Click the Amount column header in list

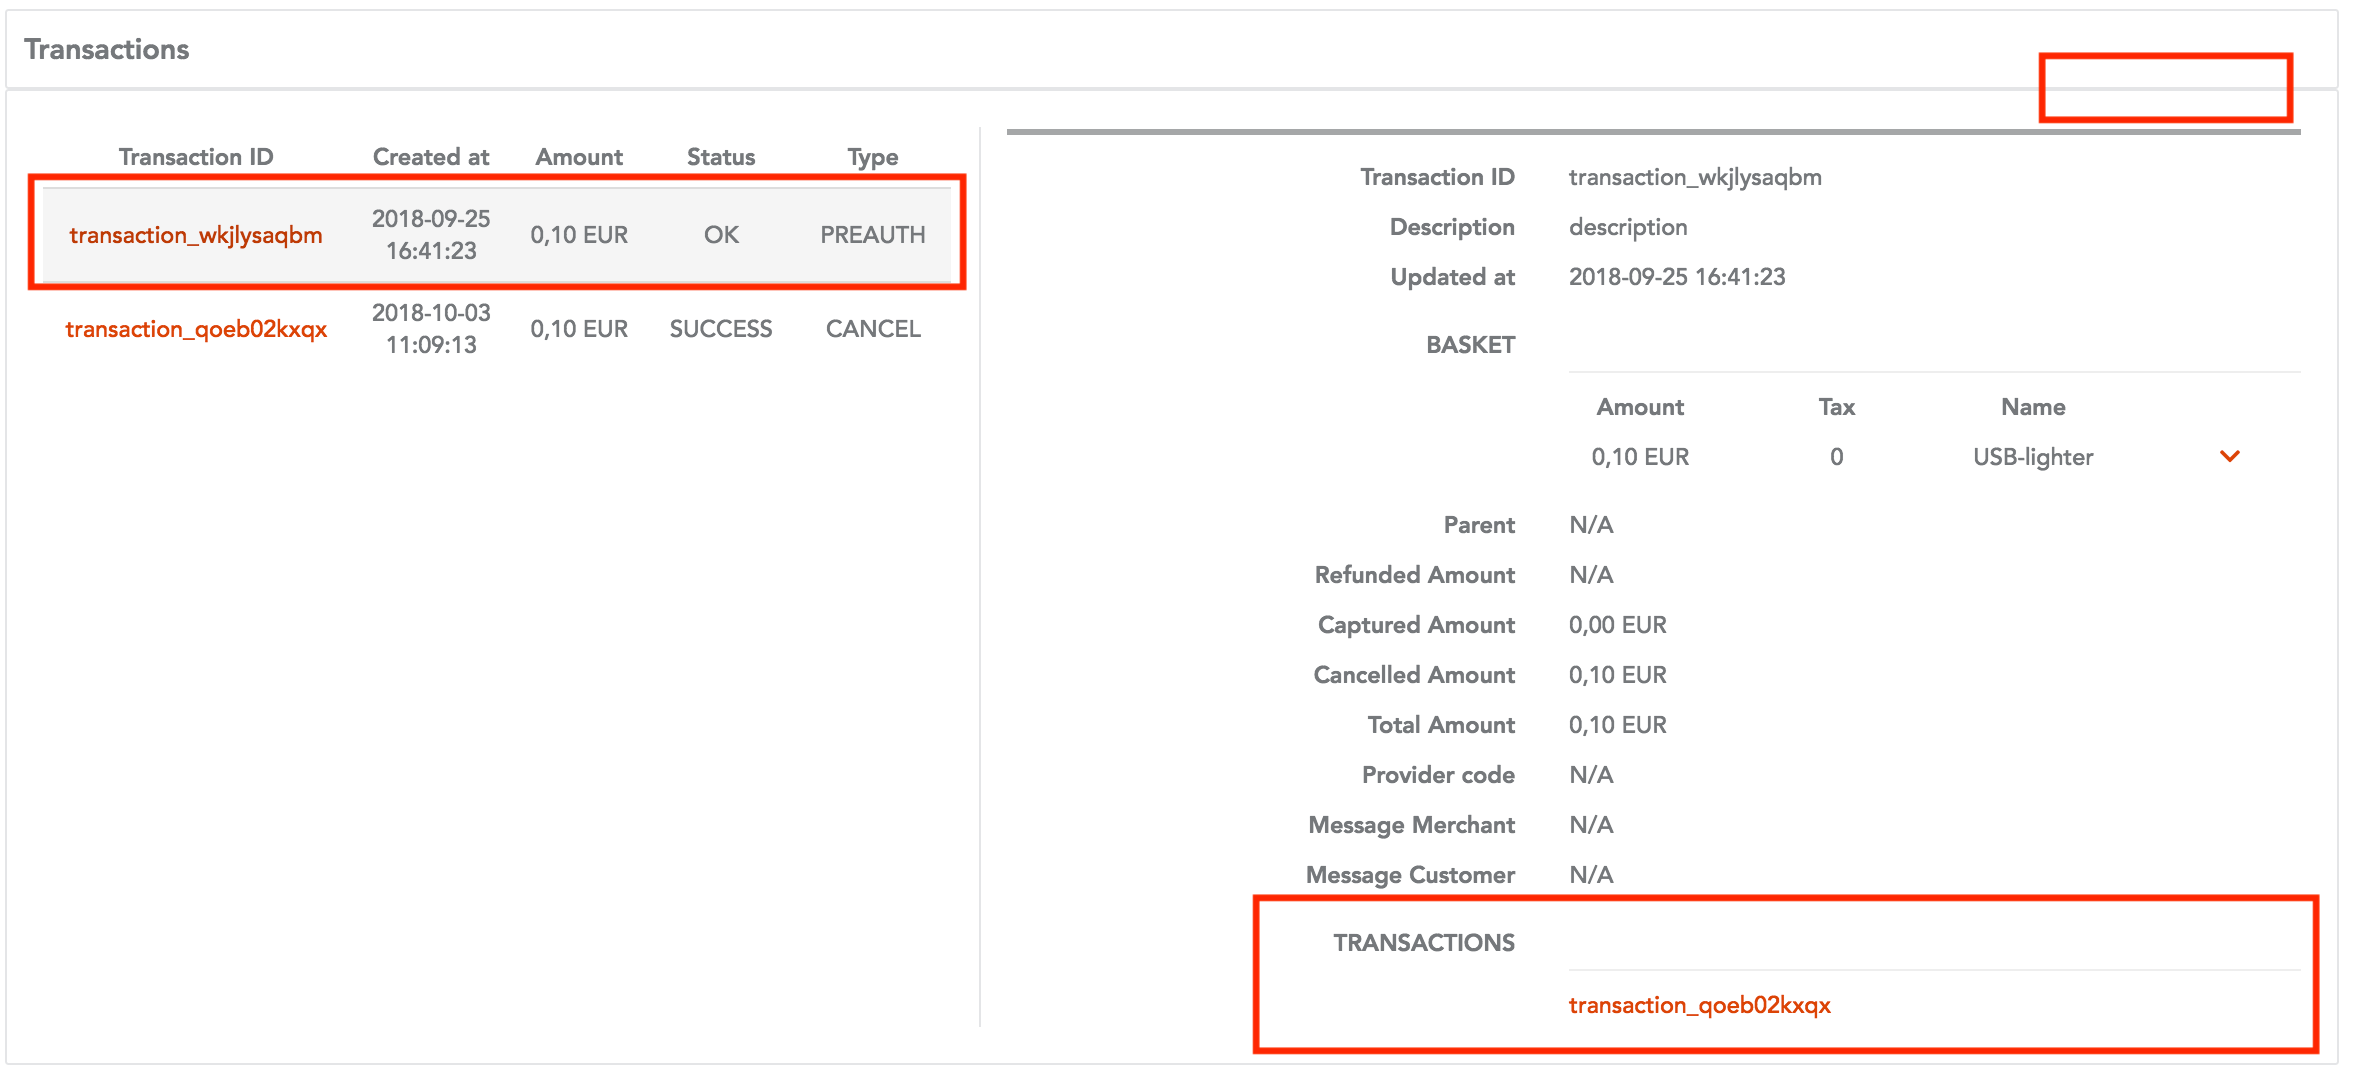579,157
